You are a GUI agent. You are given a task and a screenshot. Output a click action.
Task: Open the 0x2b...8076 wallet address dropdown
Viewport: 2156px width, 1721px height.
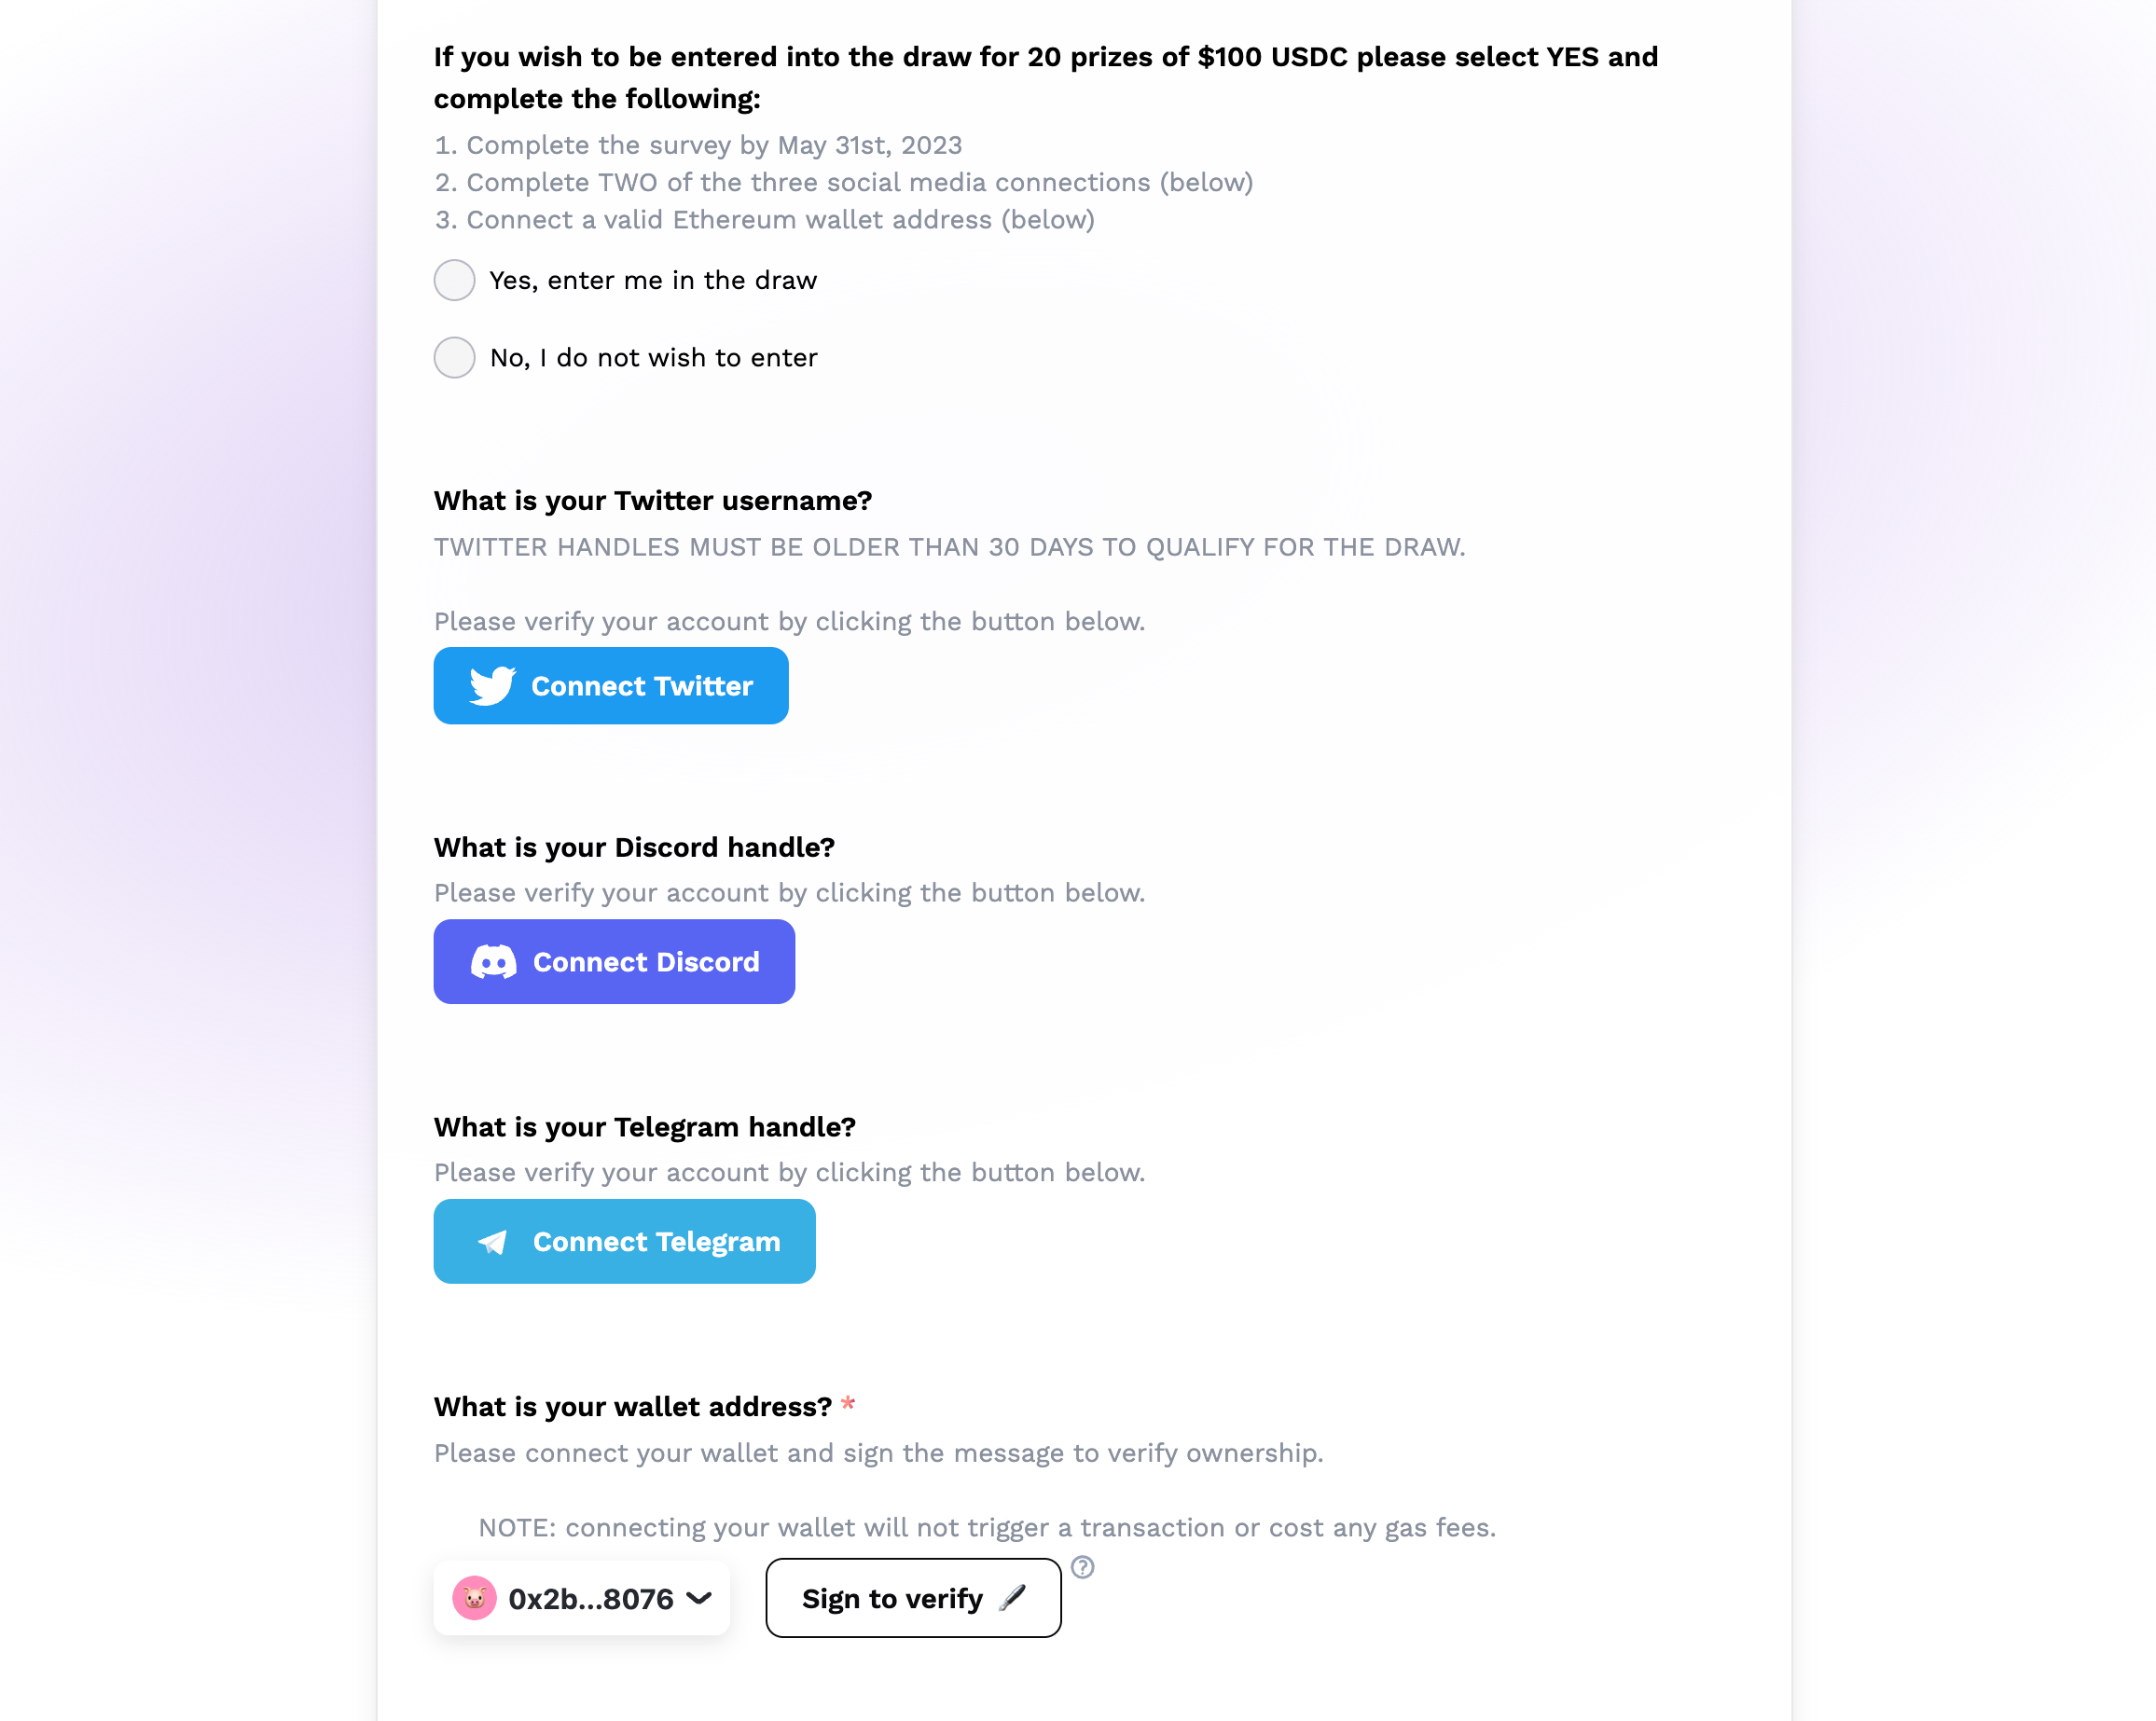pyautogui.click(x=590, y=1599)
